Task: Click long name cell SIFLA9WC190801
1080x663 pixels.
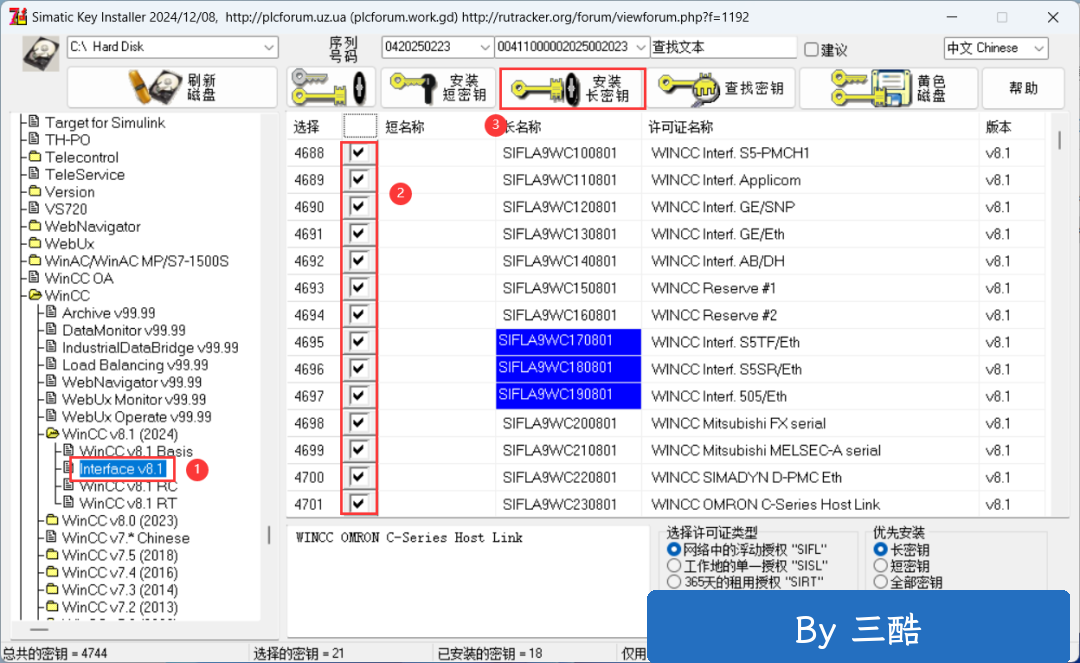Action: [x=568, y=395]
